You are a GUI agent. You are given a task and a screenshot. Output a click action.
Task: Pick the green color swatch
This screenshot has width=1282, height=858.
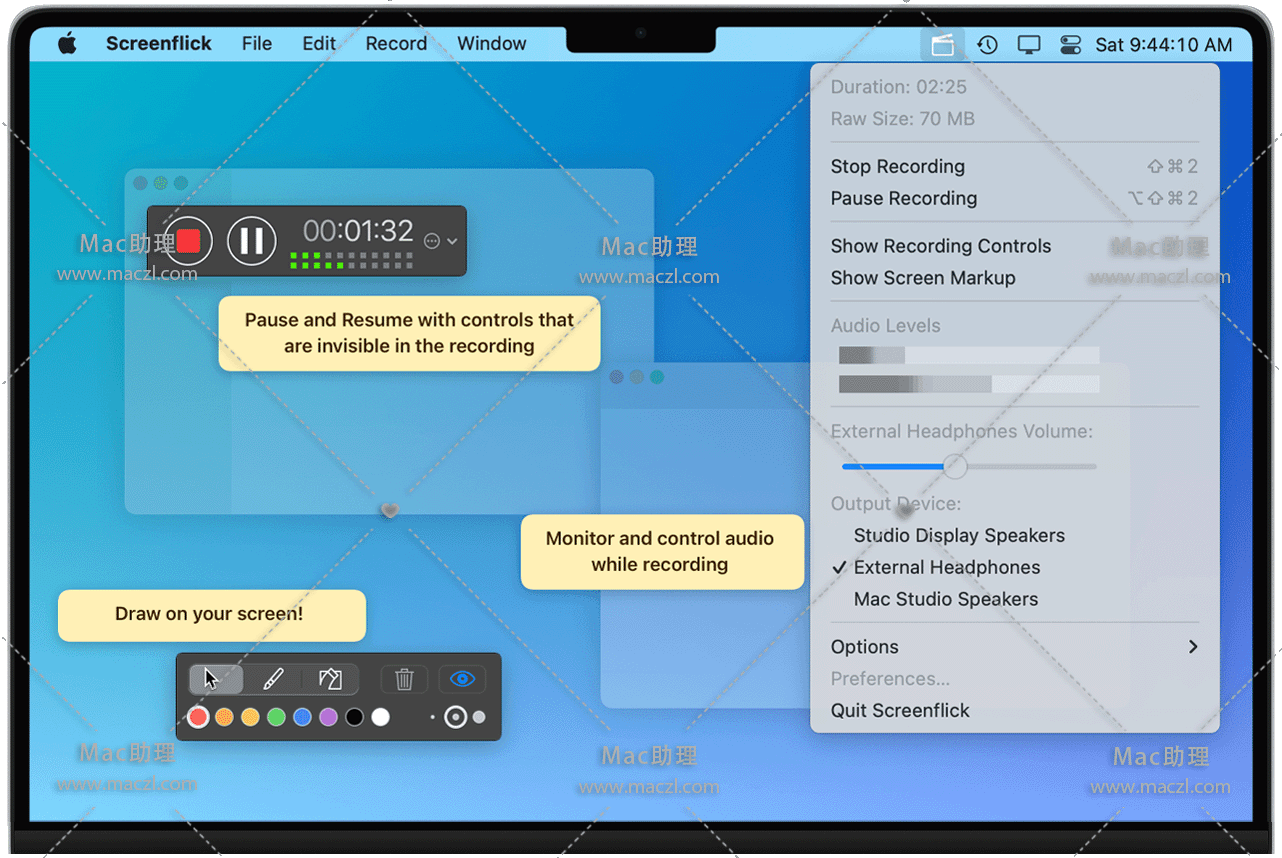(276, 717)
